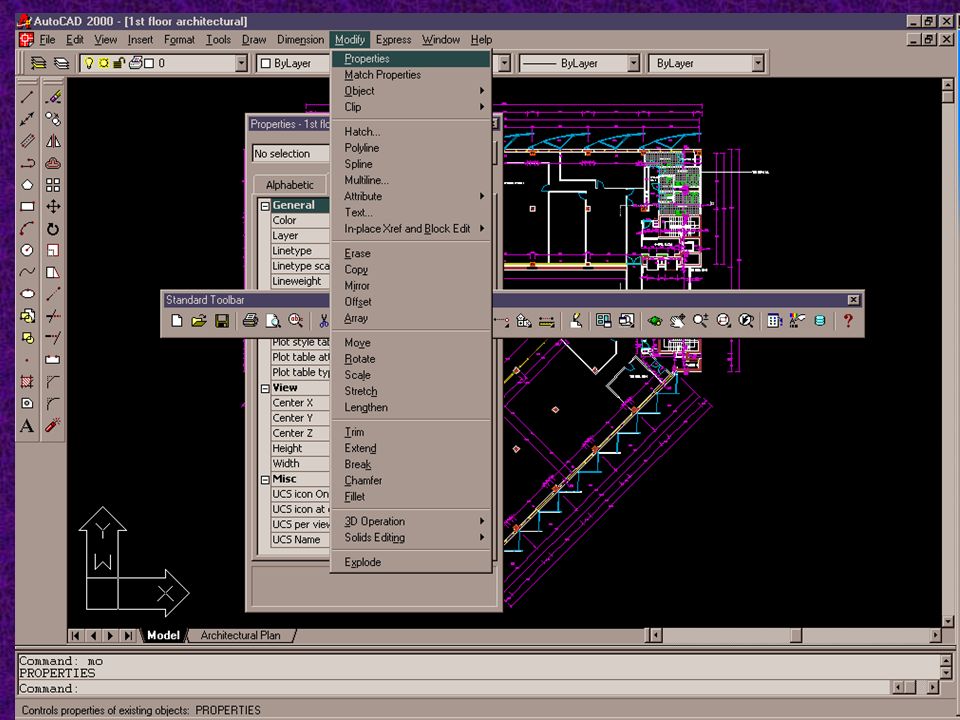
Task: Expand the 3D Operation submenu
Action: (411, 521)
